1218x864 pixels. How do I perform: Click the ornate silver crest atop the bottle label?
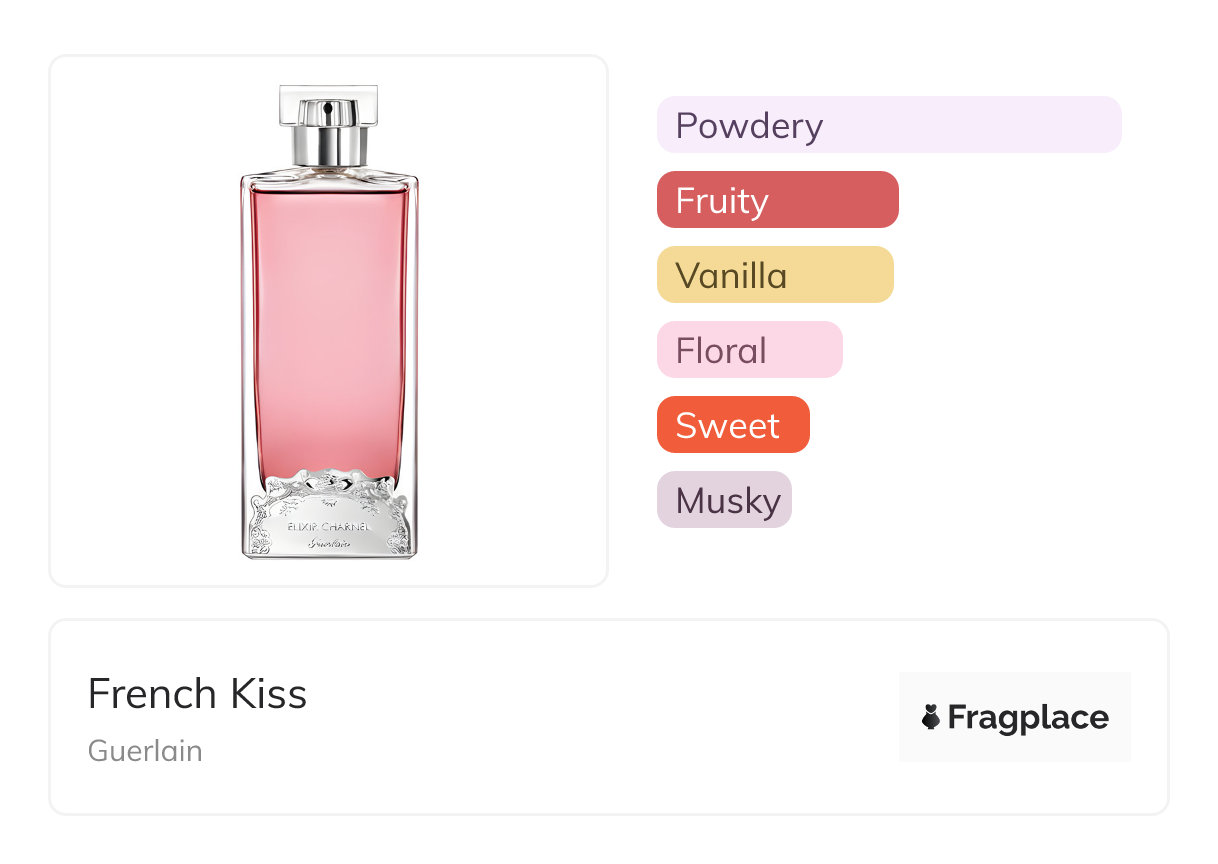328,485
